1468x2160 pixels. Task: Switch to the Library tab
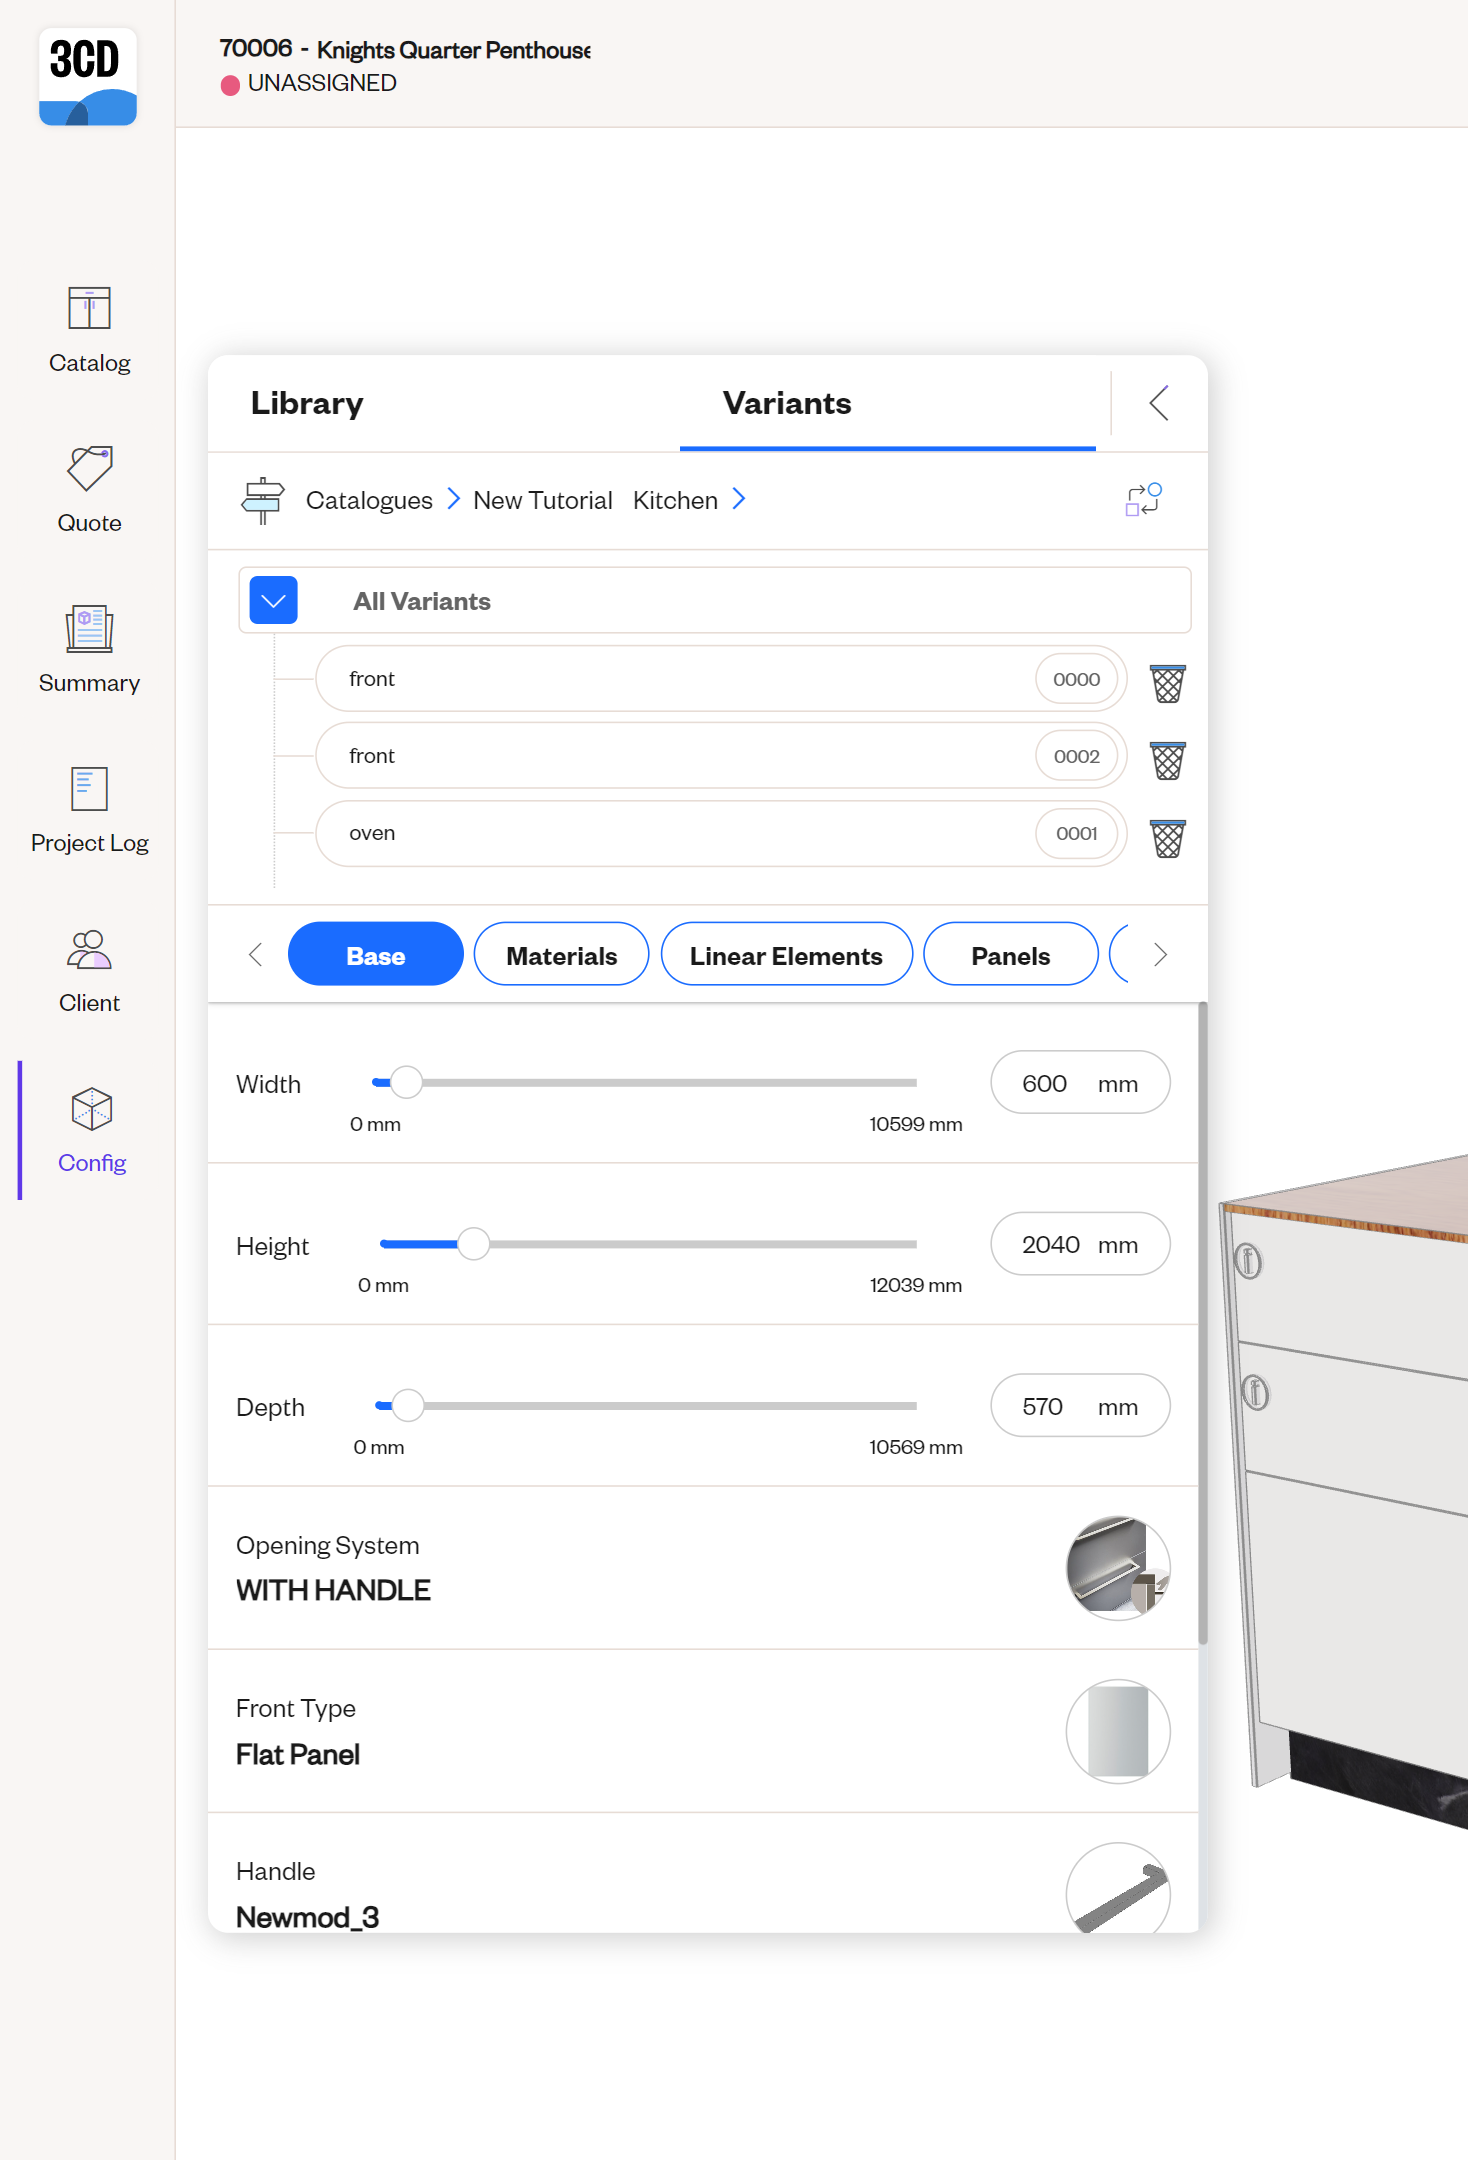pyautogui.click(x=307, y=403)
